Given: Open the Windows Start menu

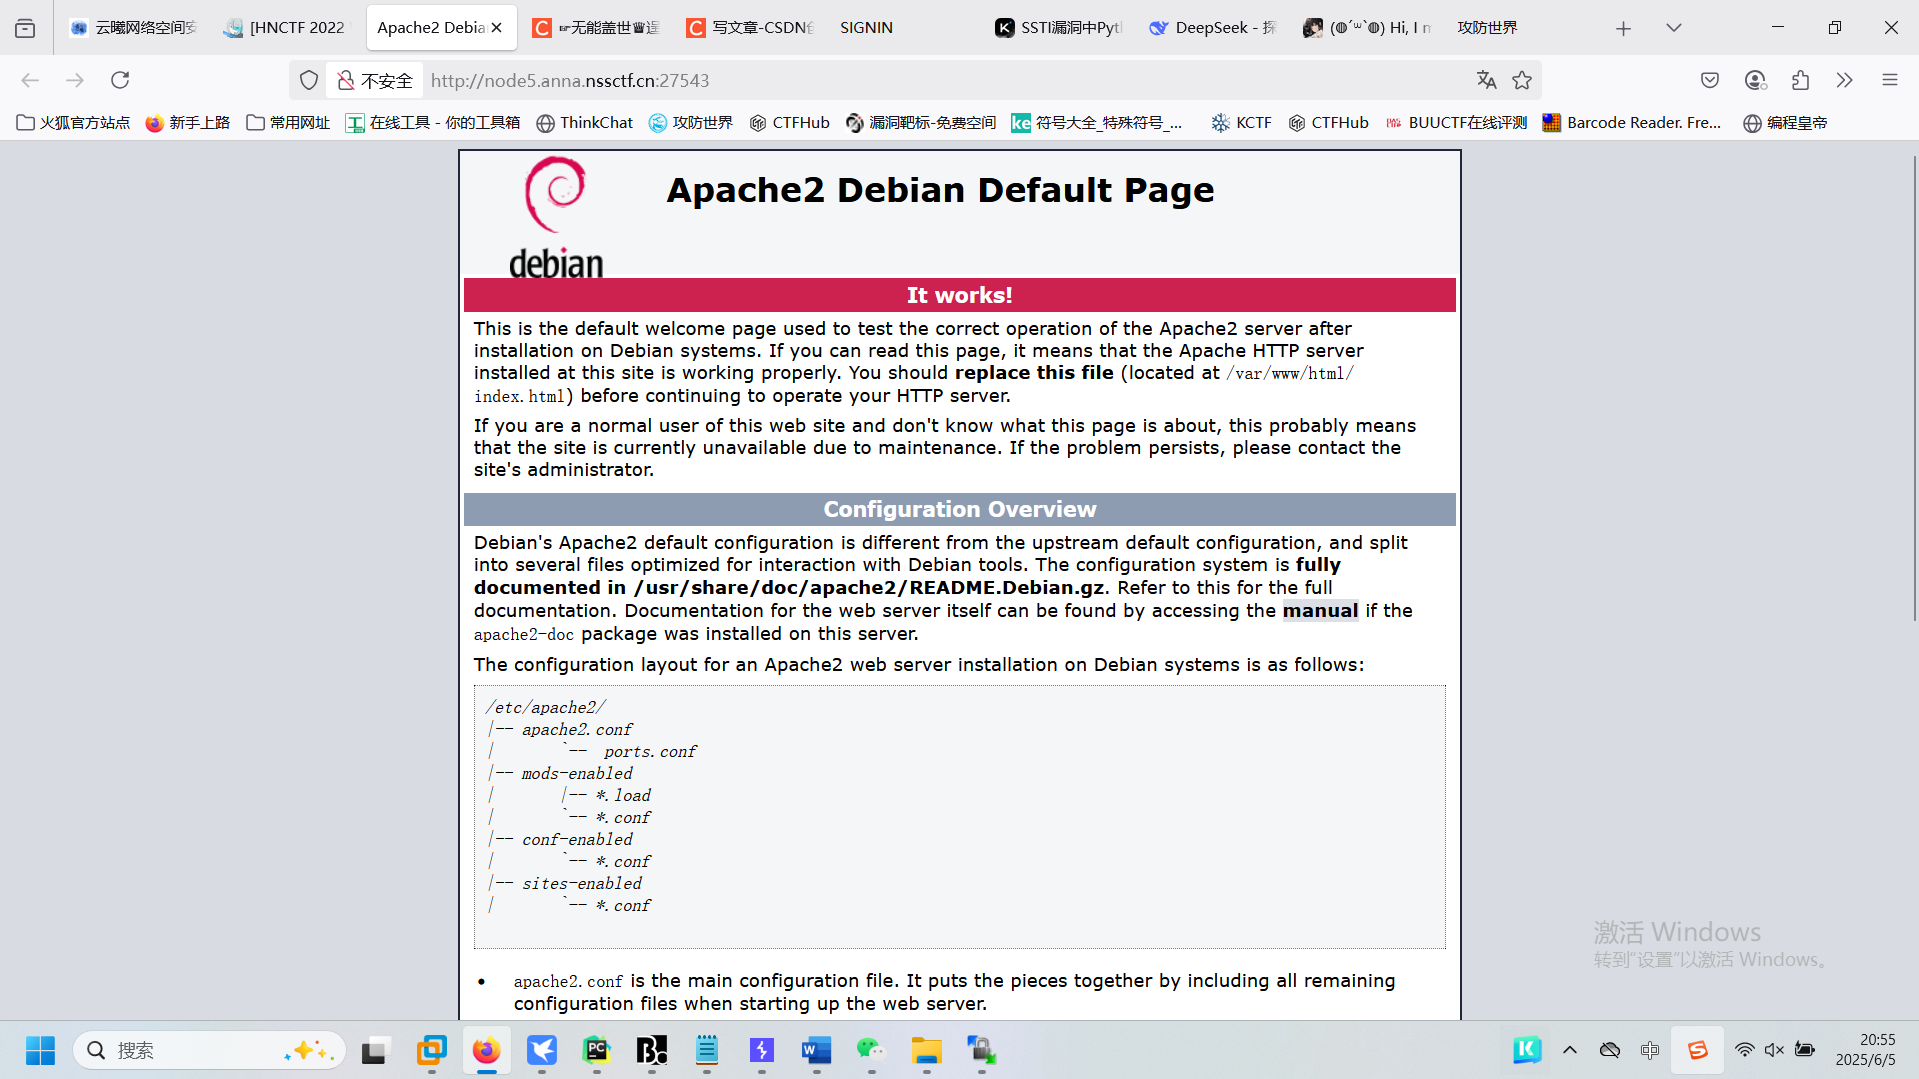Looking at the screenshot, I should click(40, 1050).
